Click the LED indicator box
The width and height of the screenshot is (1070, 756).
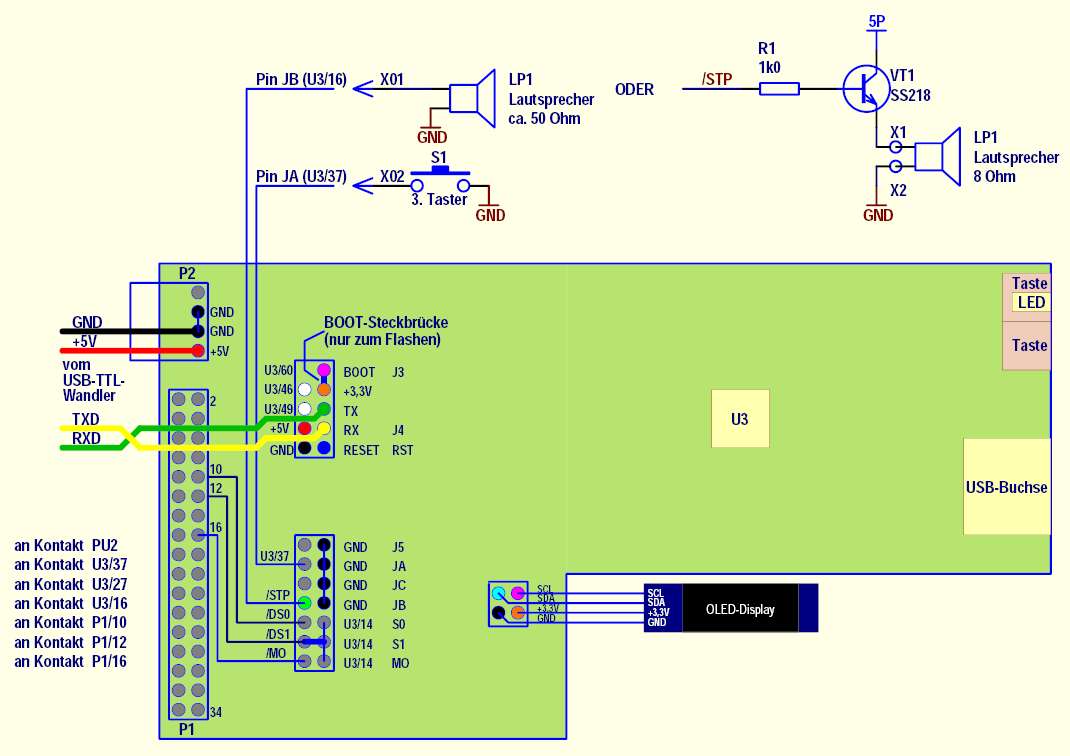[x=1030, y=302]
